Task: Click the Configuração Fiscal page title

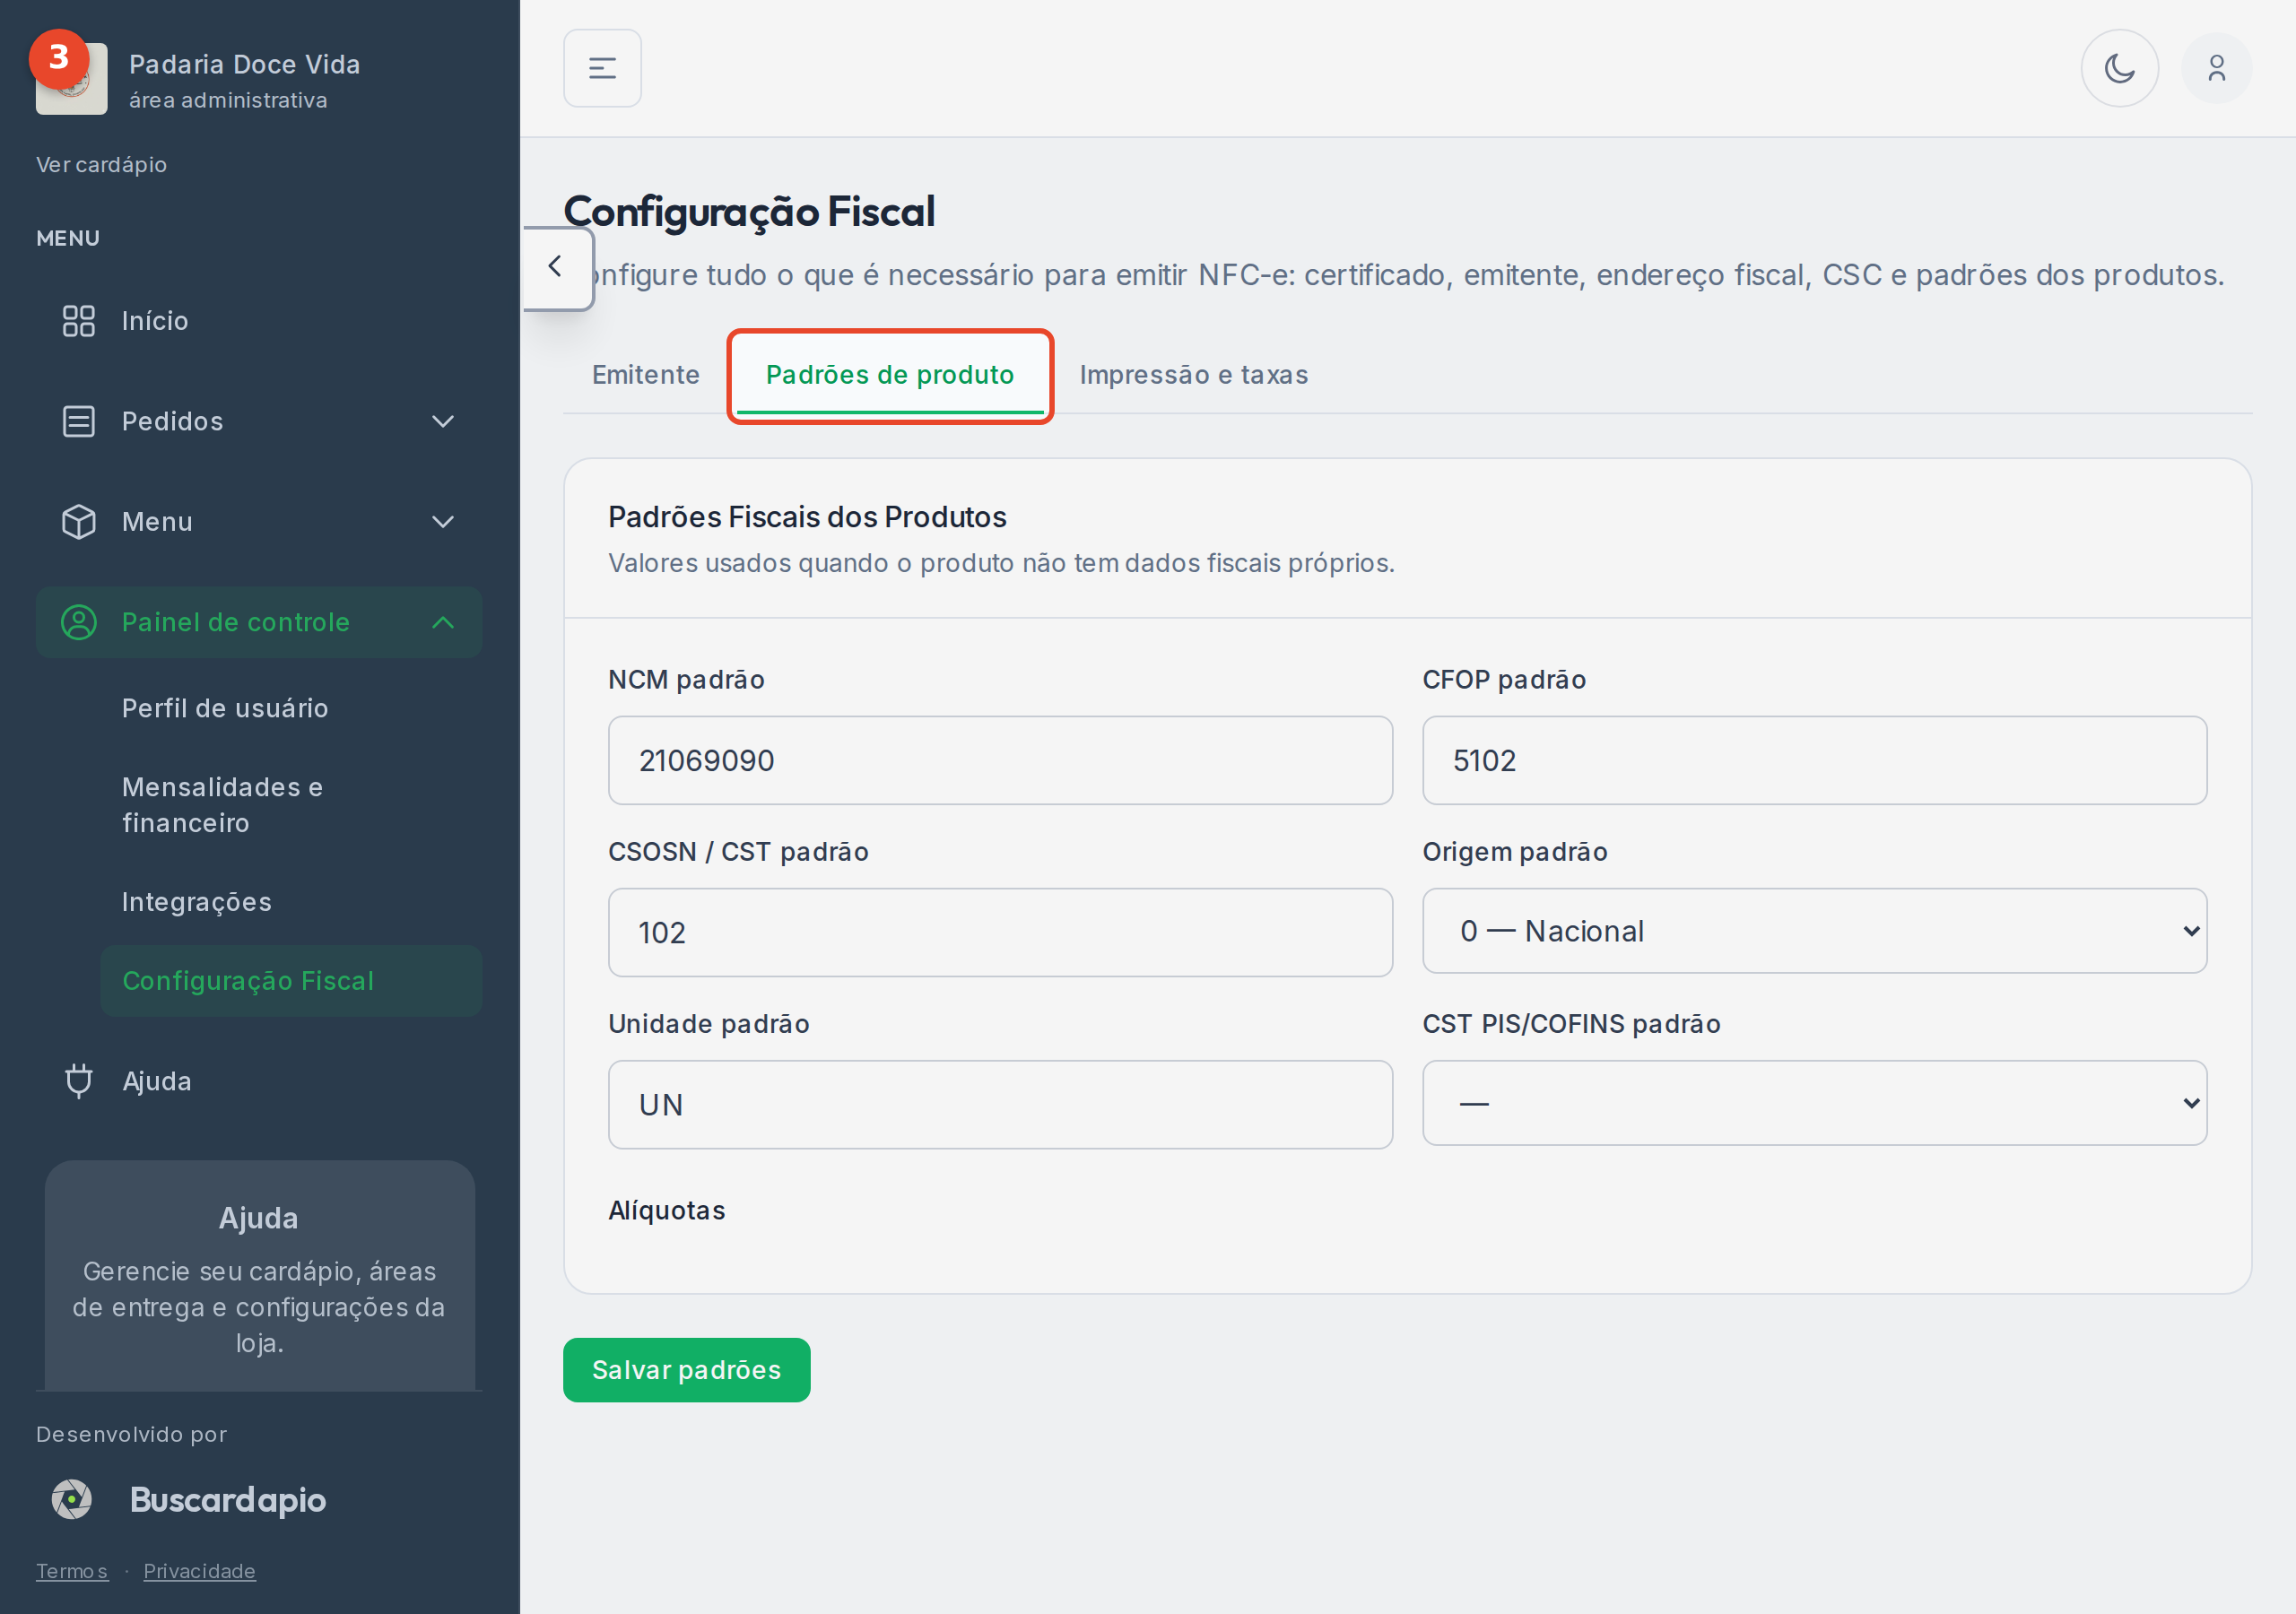Action: click(749, 211)
